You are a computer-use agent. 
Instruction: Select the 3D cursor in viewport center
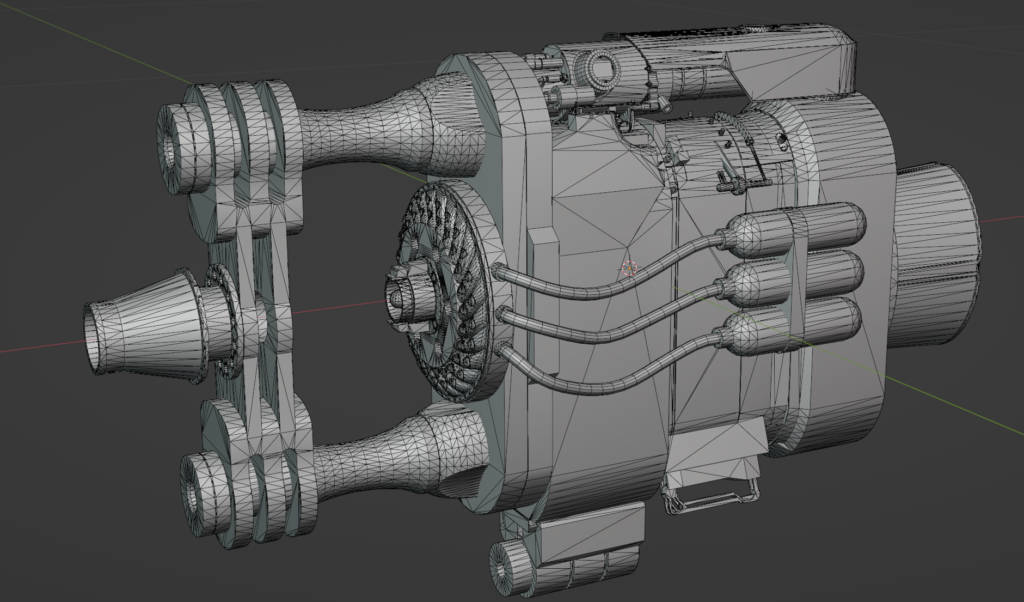click(x=628, y=268)
